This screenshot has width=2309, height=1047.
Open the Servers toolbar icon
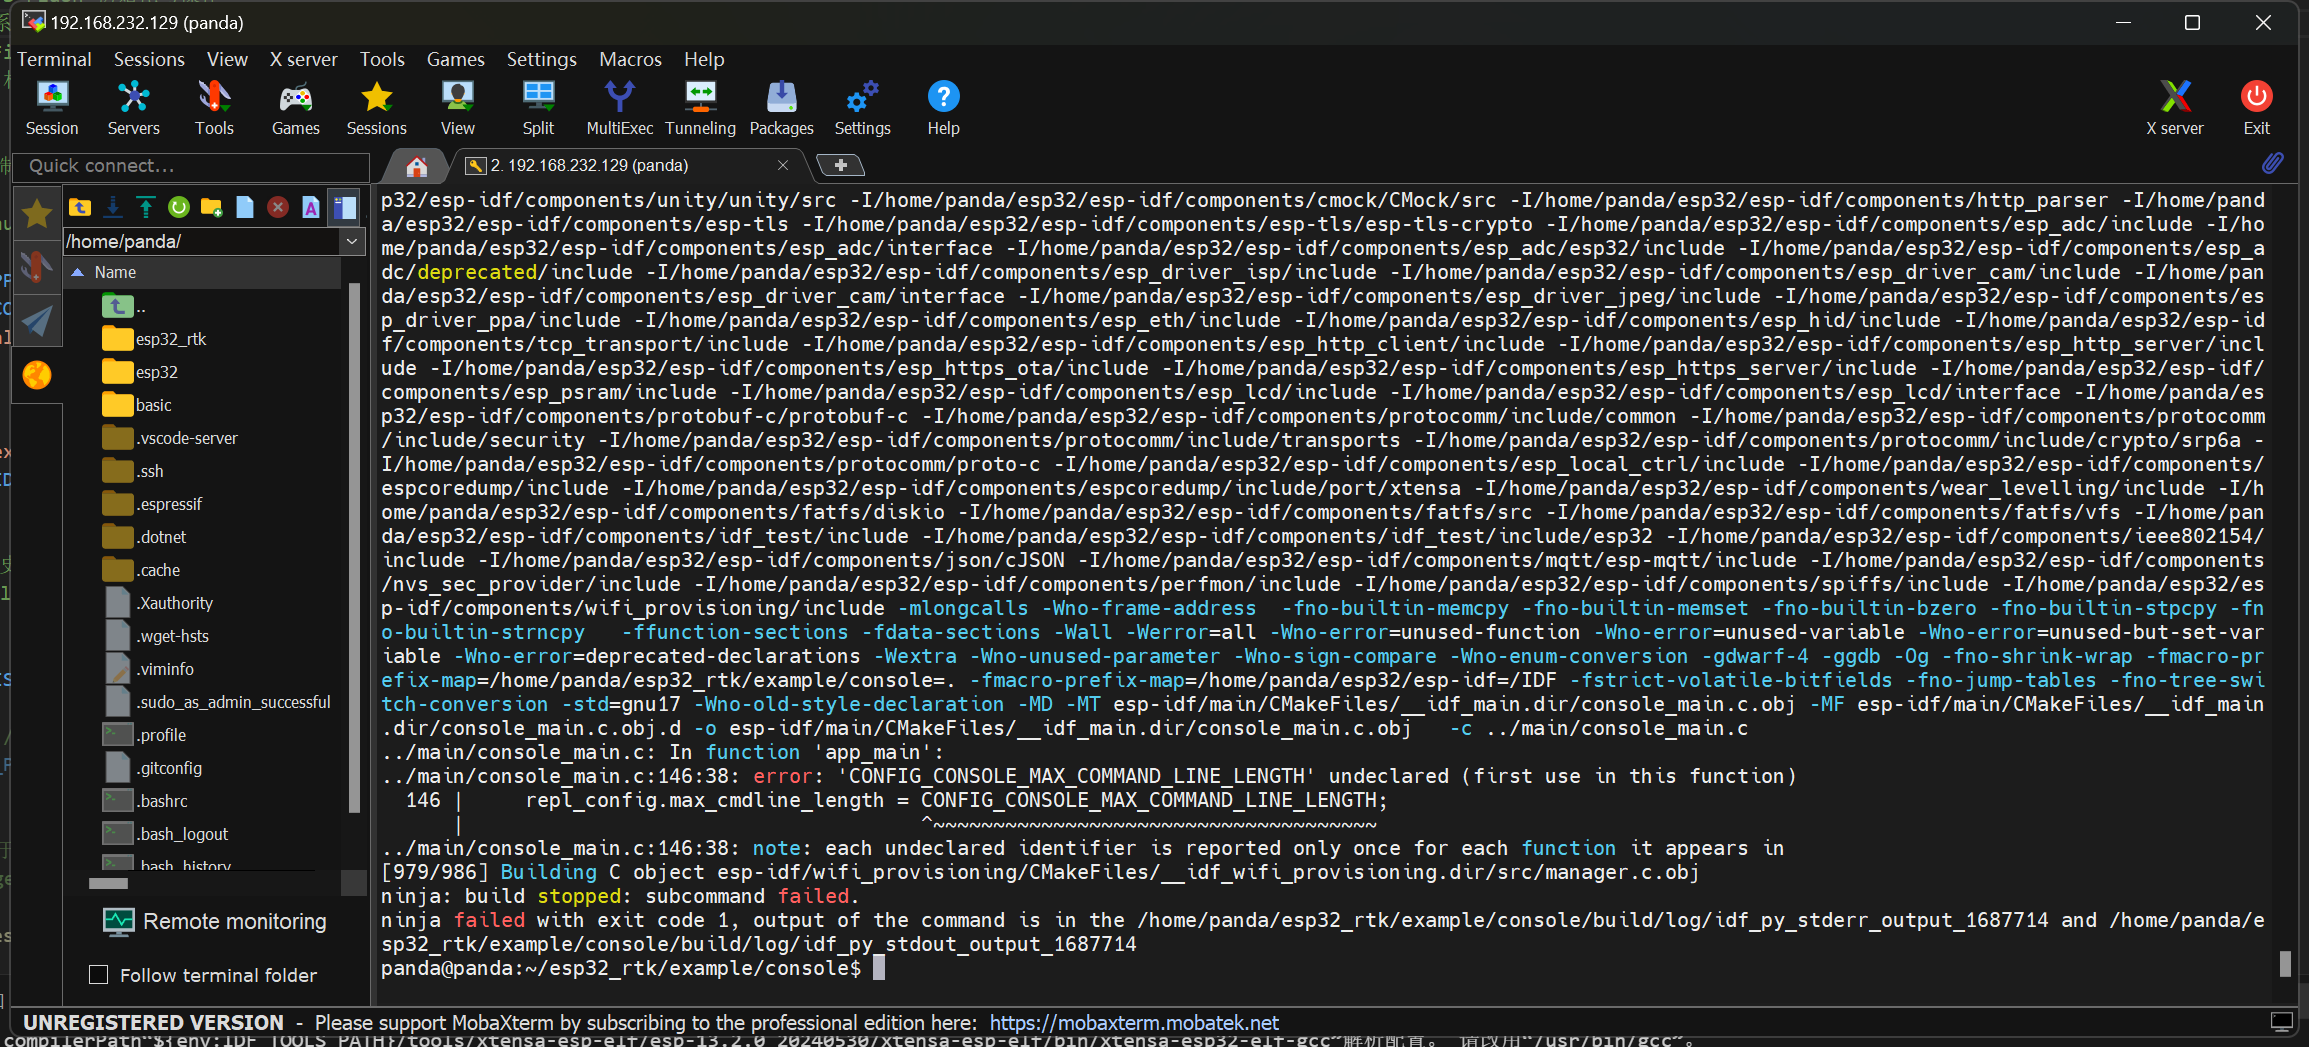click(133, 108)
